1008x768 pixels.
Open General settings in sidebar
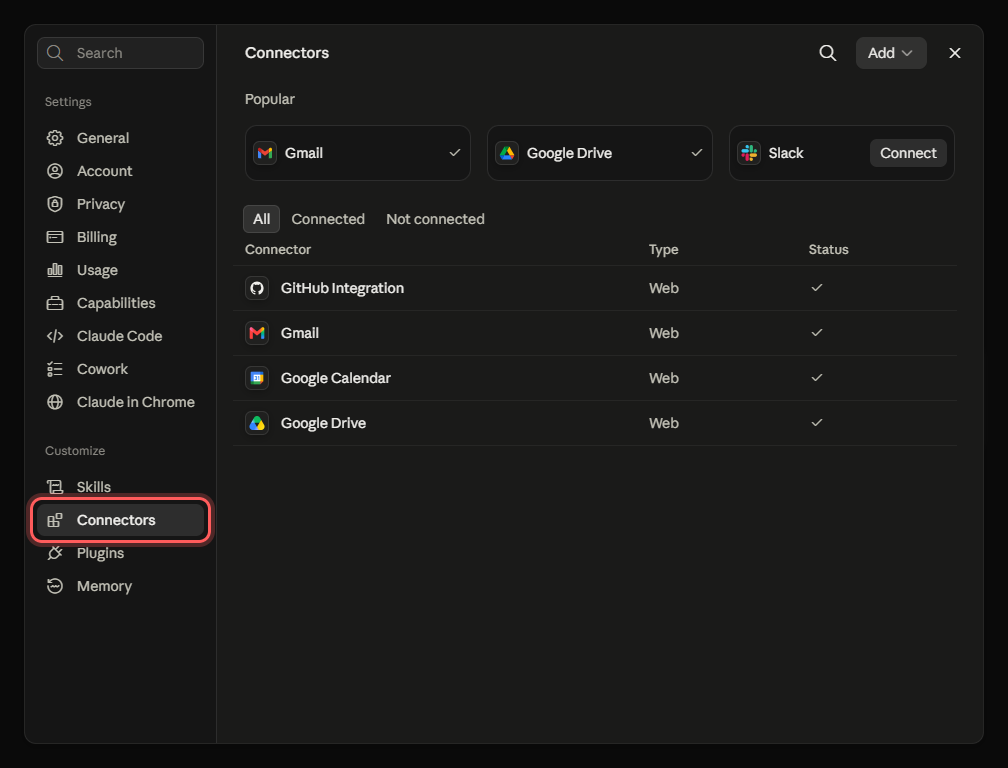point(120,138)
